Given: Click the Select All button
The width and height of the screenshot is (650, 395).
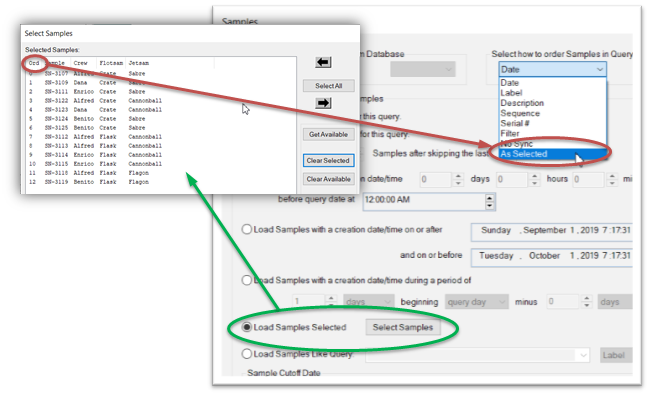Looking at the screenshot, I should pos(328,86).
